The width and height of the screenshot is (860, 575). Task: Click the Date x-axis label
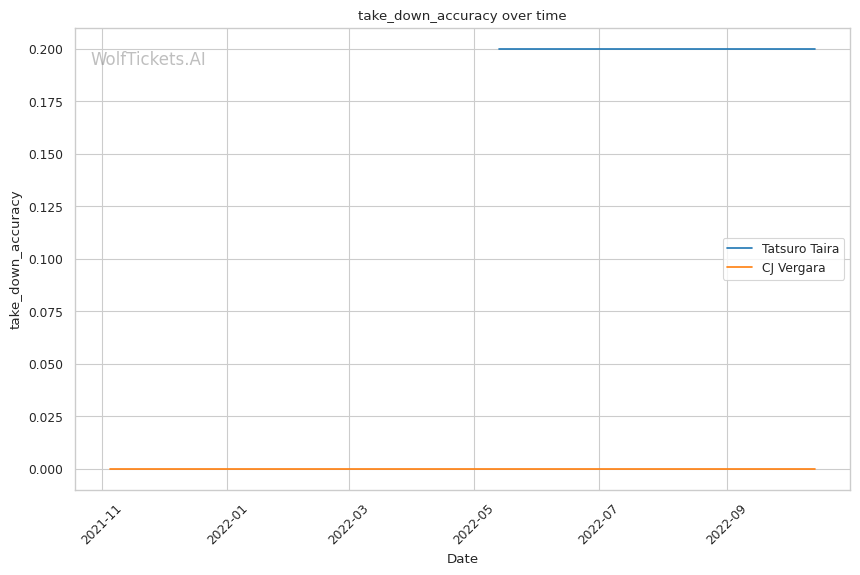point(462,558)
